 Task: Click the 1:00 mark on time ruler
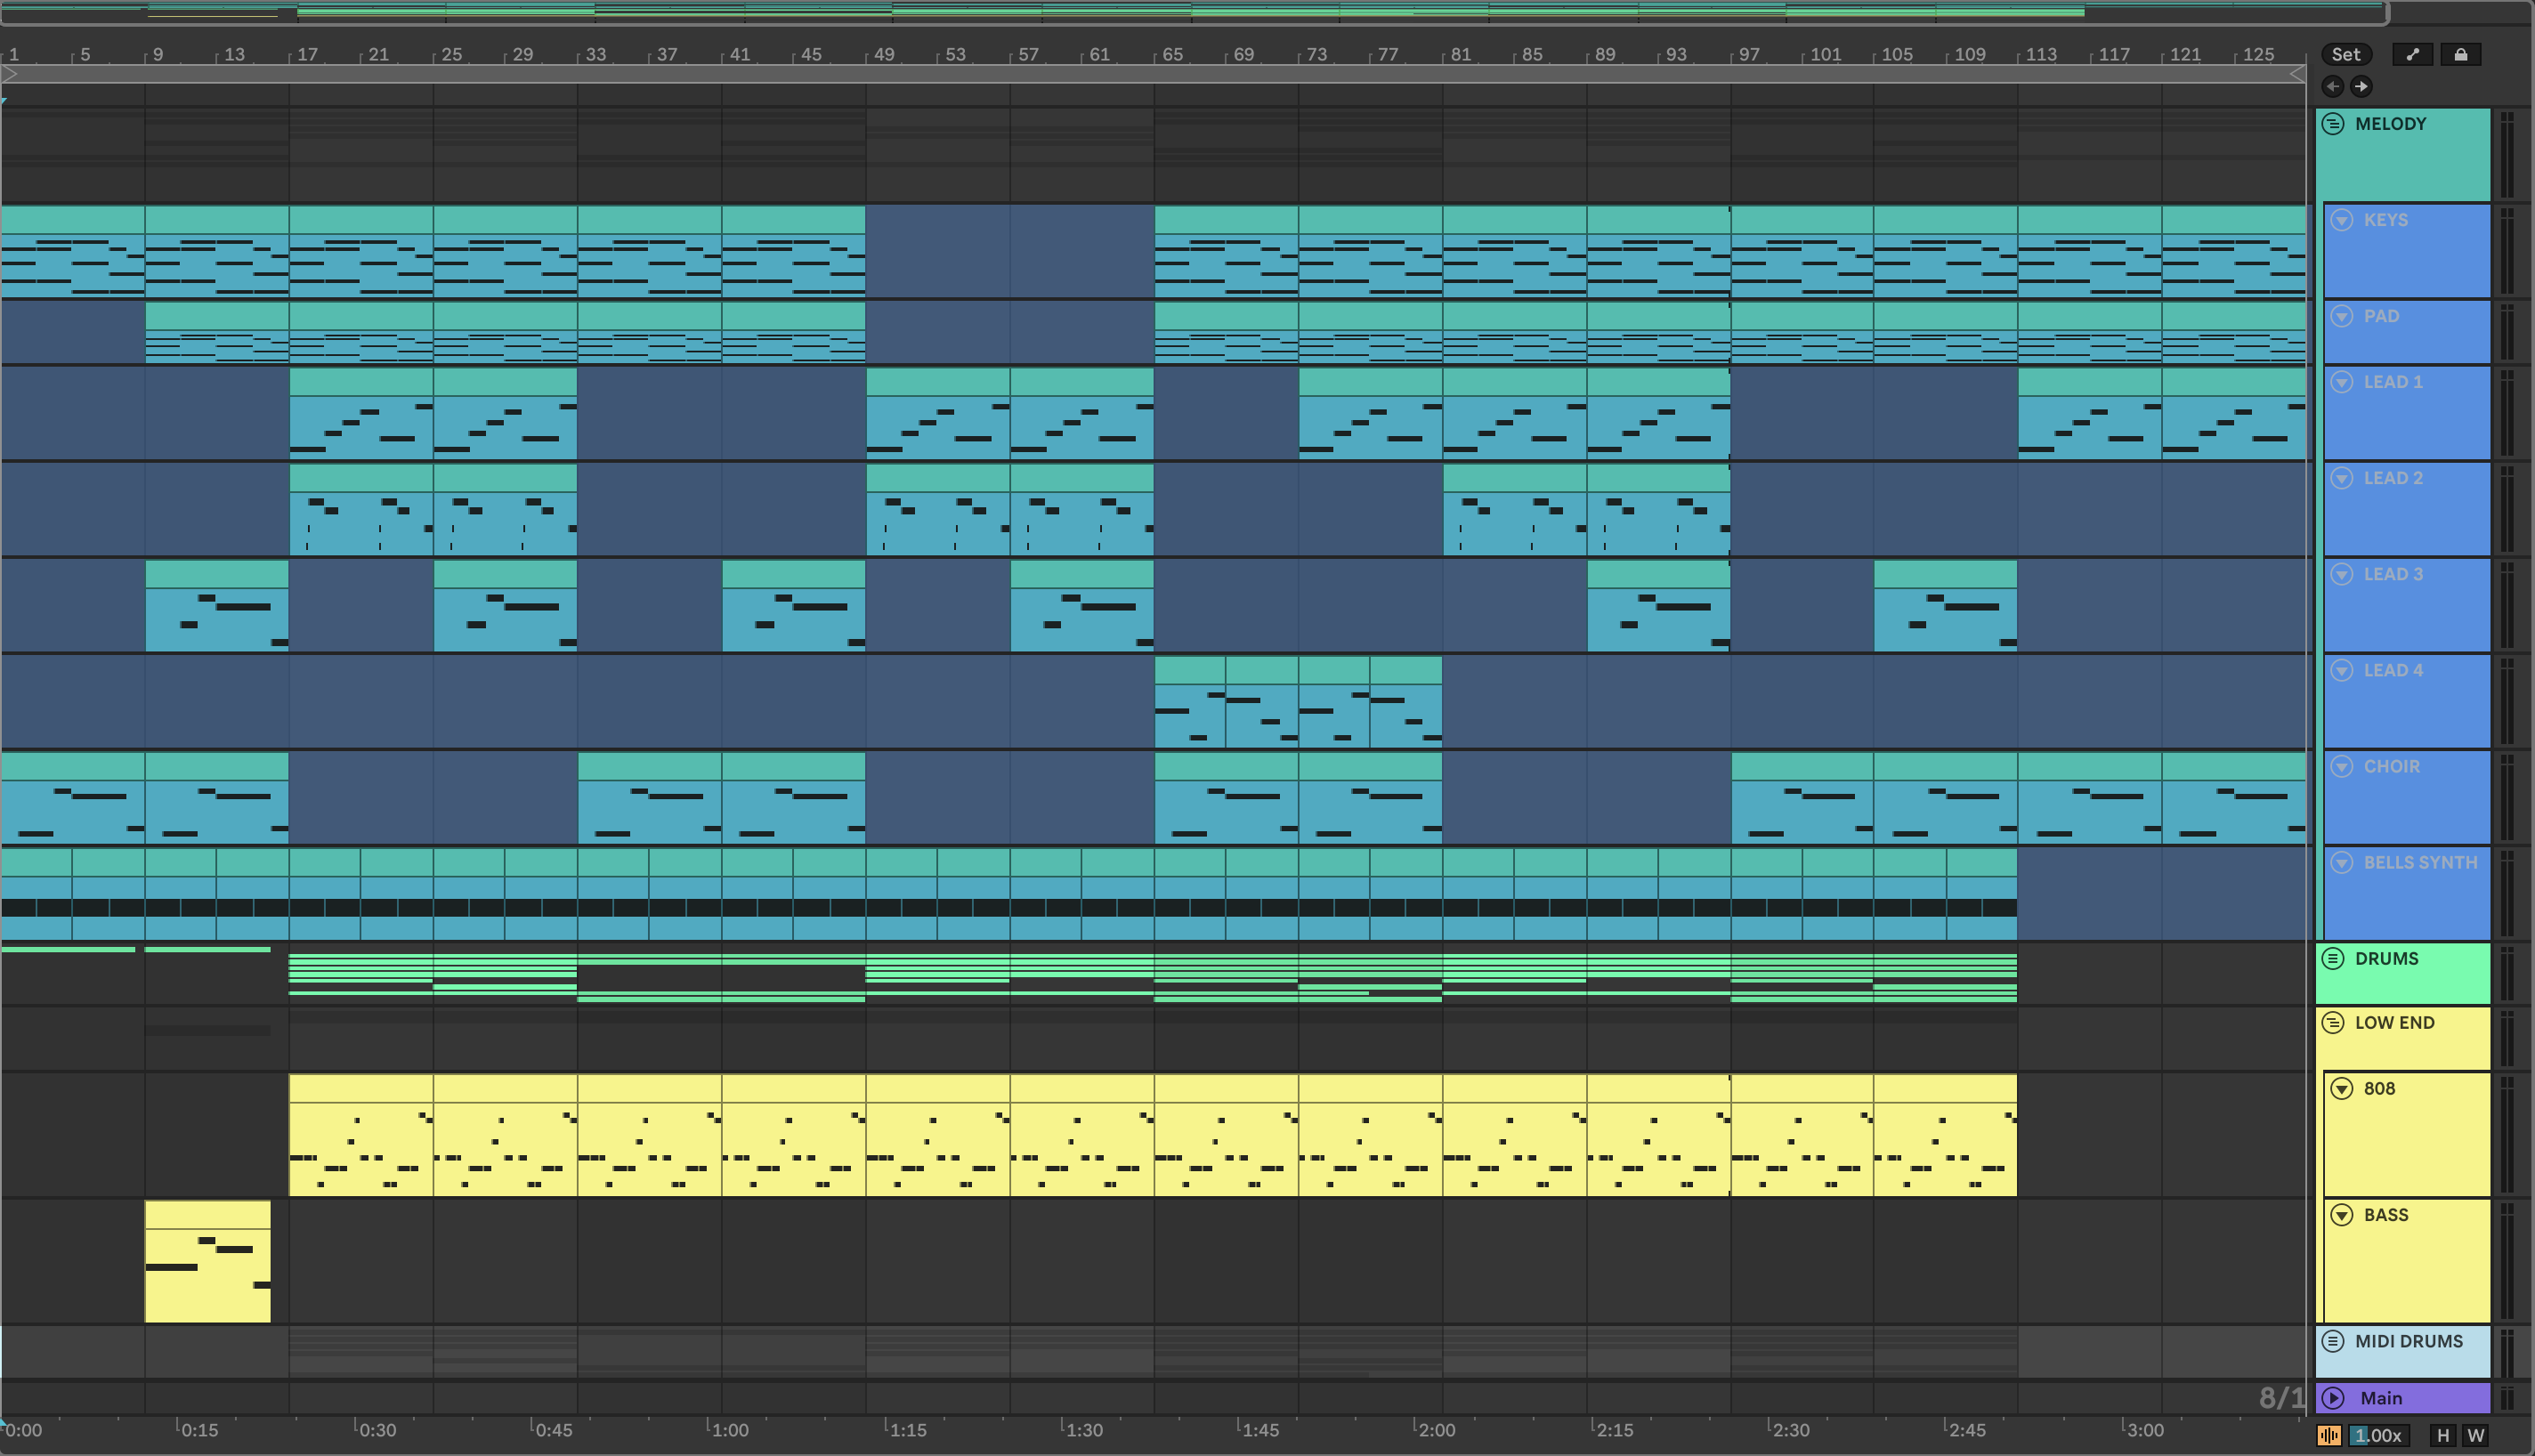point(729,1429)
